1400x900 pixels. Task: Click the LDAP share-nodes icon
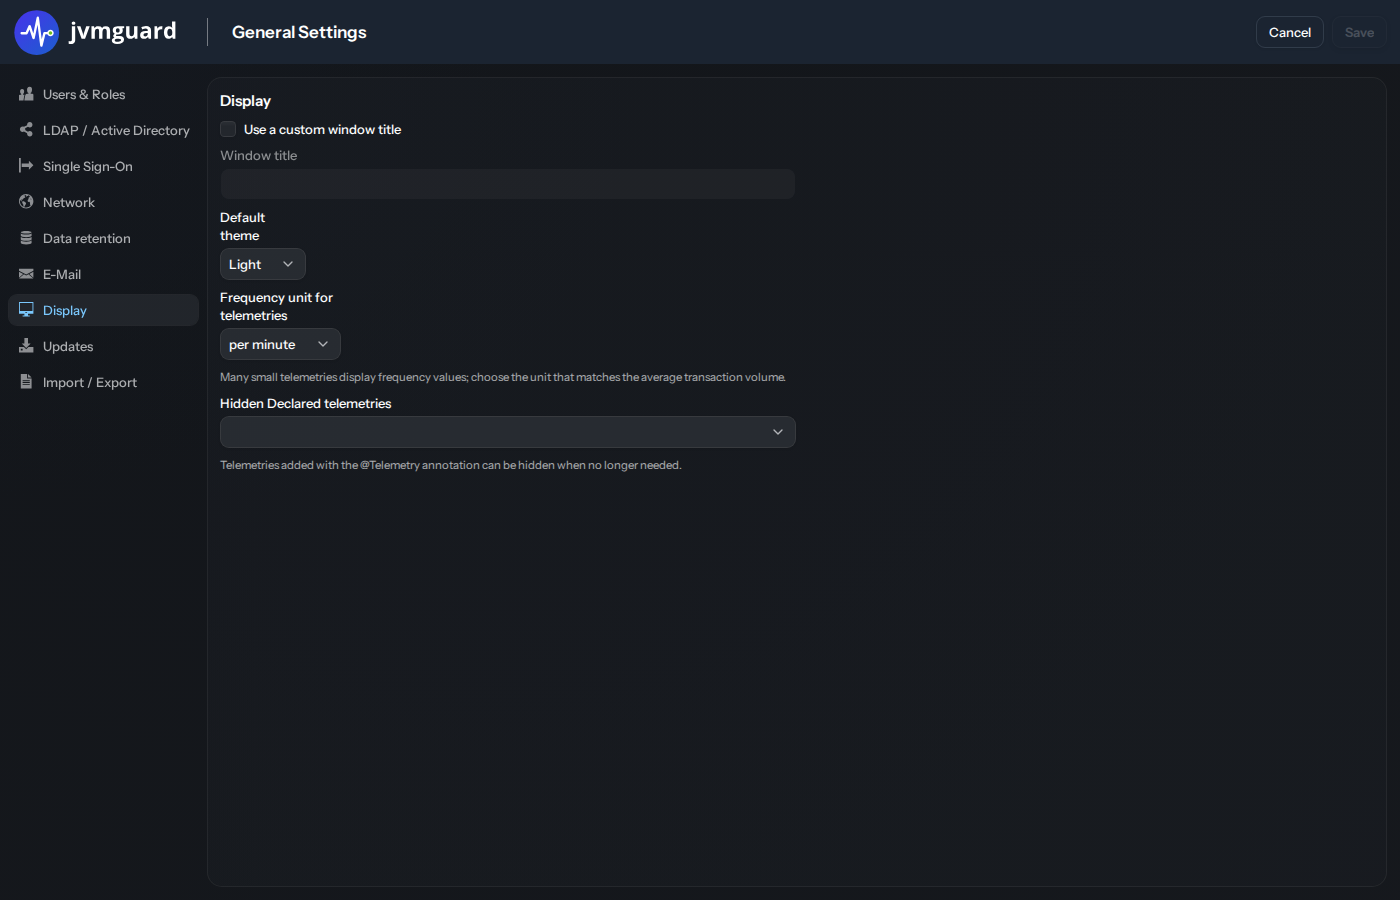26,130
